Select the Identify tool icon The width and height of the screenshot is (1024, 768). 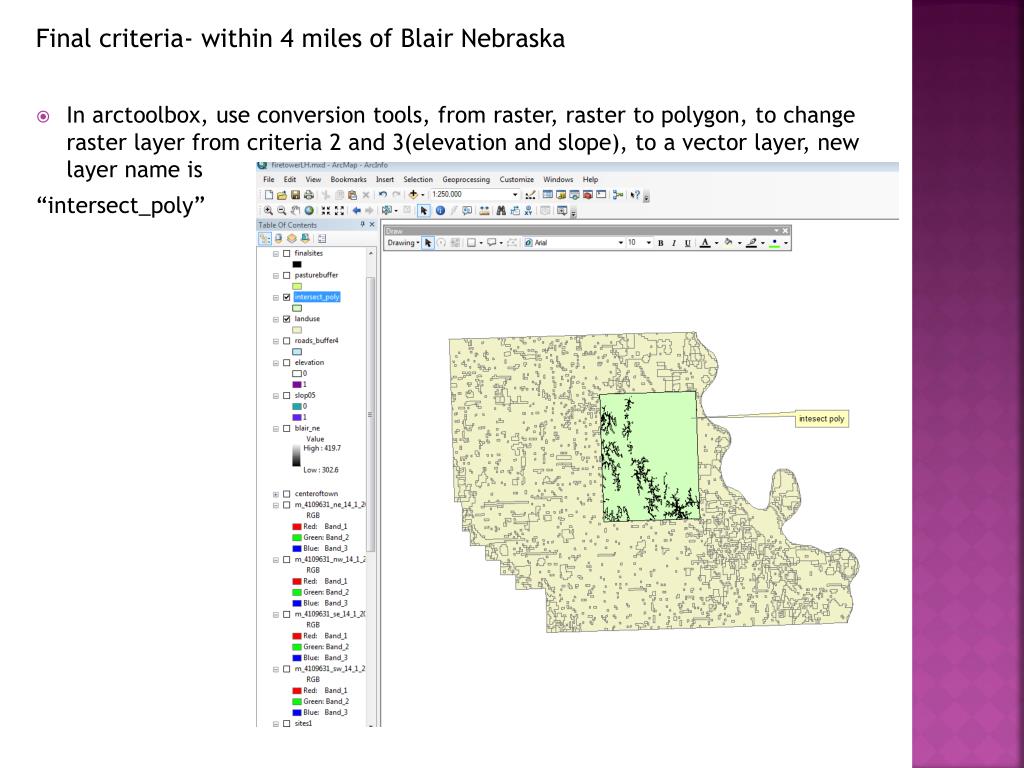coord(440,210)
